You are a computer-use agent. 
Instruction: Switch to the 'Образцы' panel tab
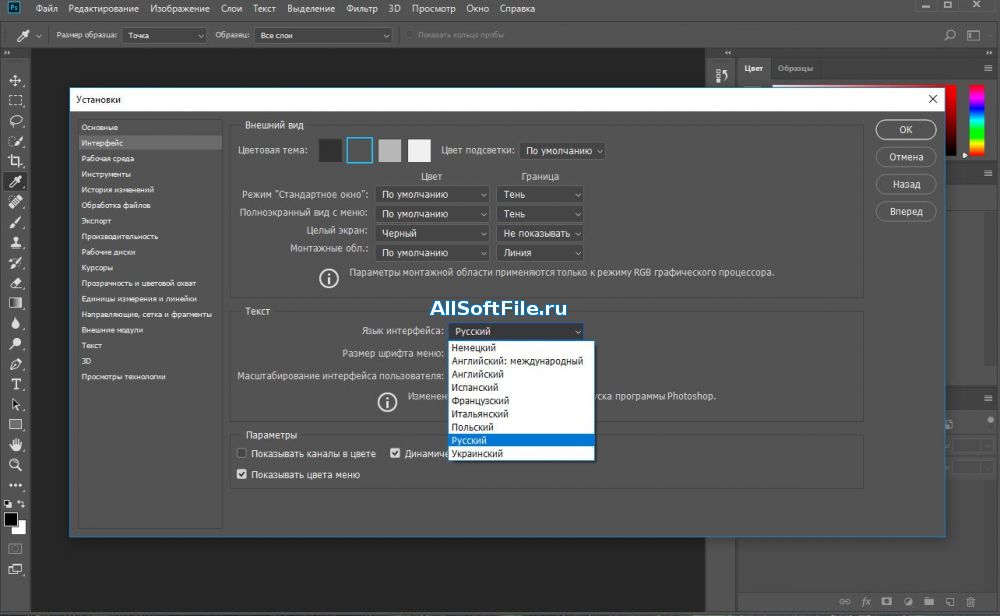click(795, 68)
